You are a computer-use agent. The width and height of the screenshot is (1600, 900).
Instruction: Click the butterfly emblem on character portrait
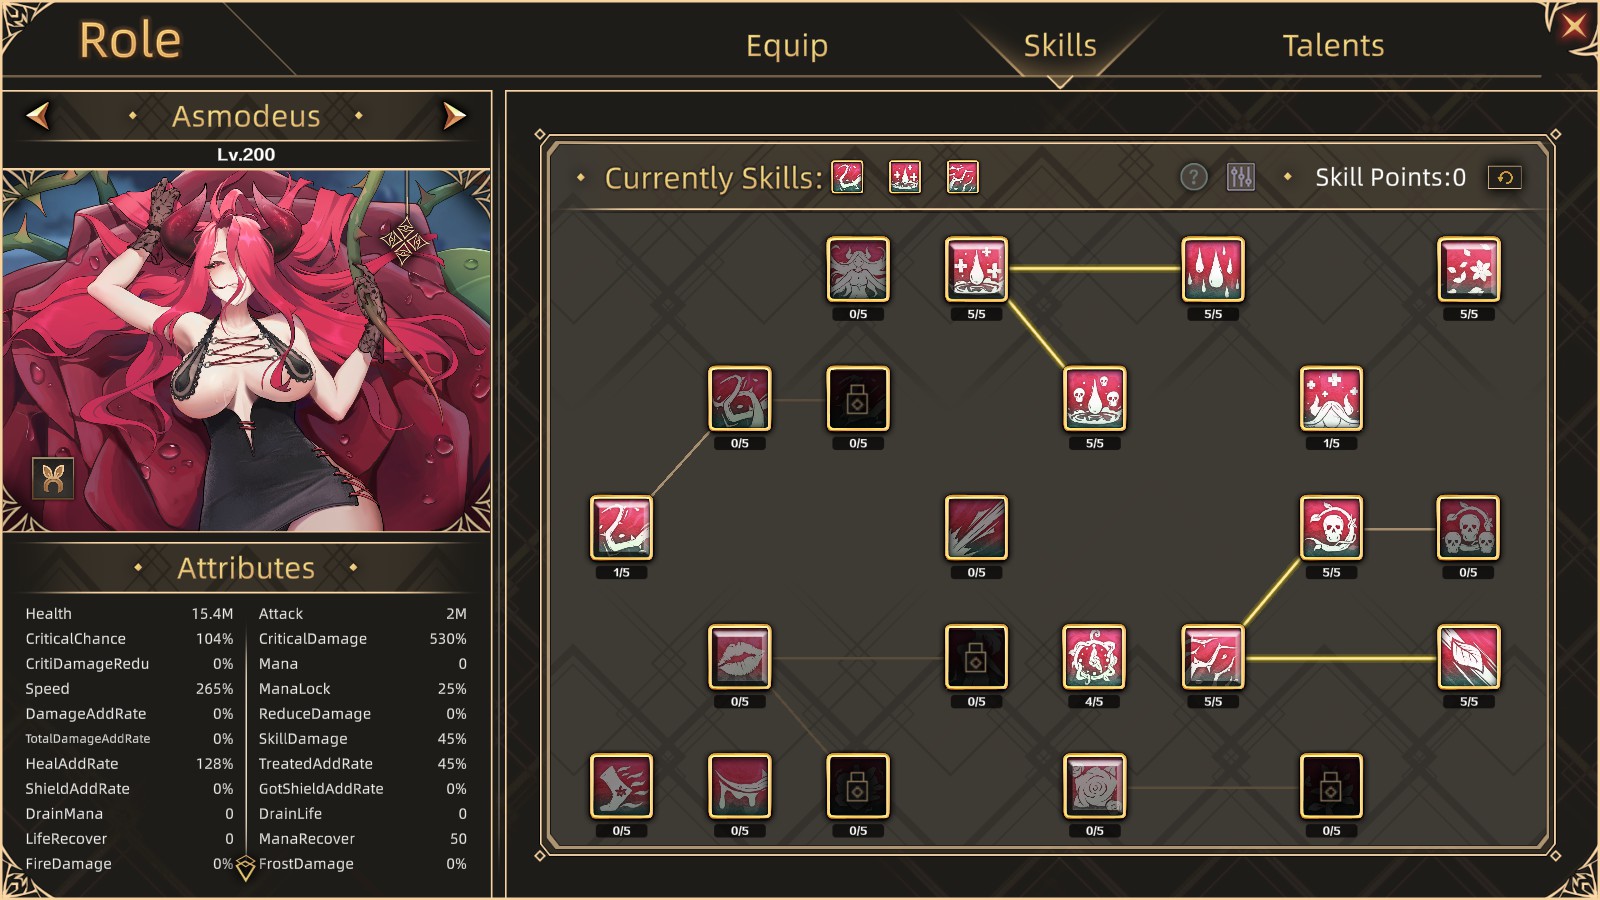(53, 478)
